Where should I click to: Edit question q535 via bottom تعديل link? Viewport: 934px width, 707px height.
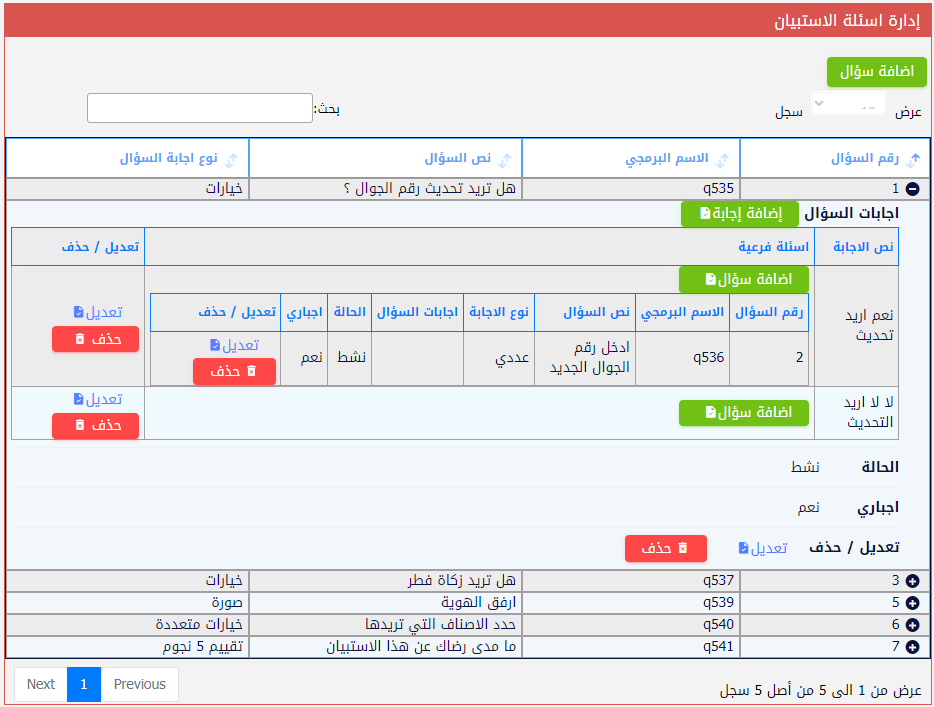tap(762, 548)
